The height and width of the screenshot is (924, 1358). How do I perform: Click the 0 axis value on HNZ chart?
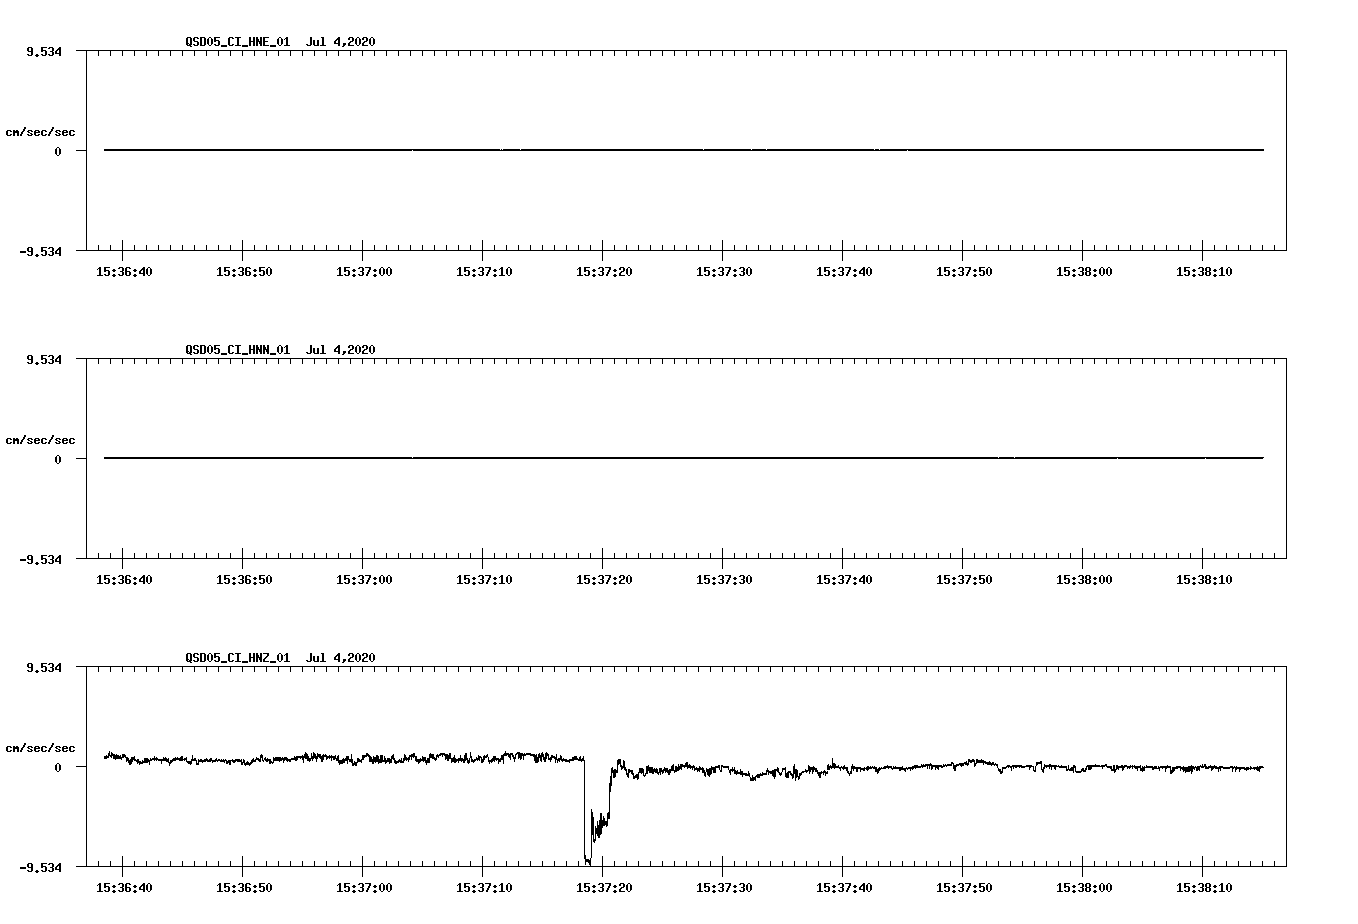(58, 768)
